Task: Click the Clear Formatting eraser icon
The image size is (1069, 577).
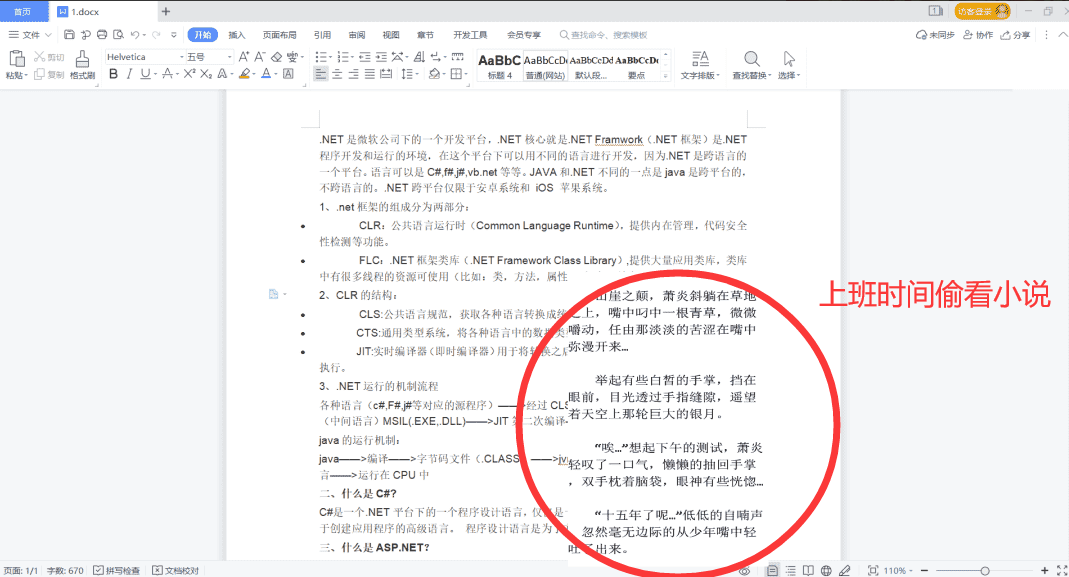Action: coord(276,57)
